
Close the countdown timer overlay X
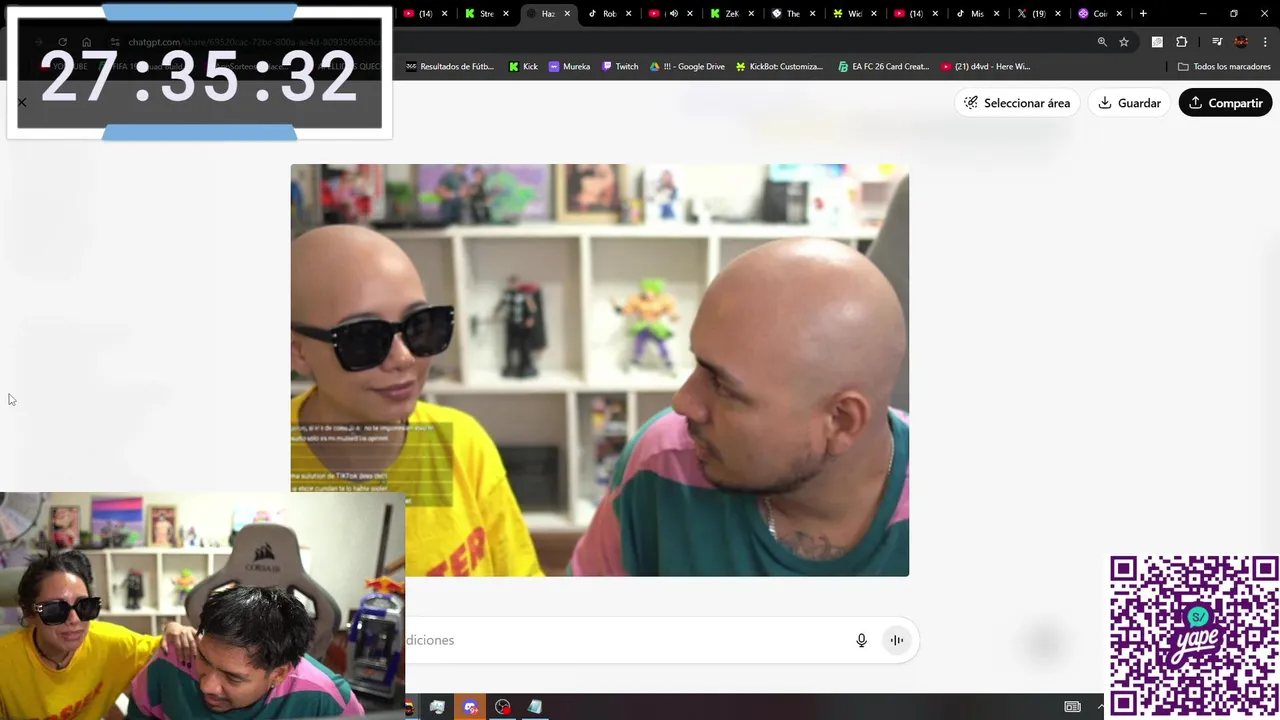tap(22, 103)
